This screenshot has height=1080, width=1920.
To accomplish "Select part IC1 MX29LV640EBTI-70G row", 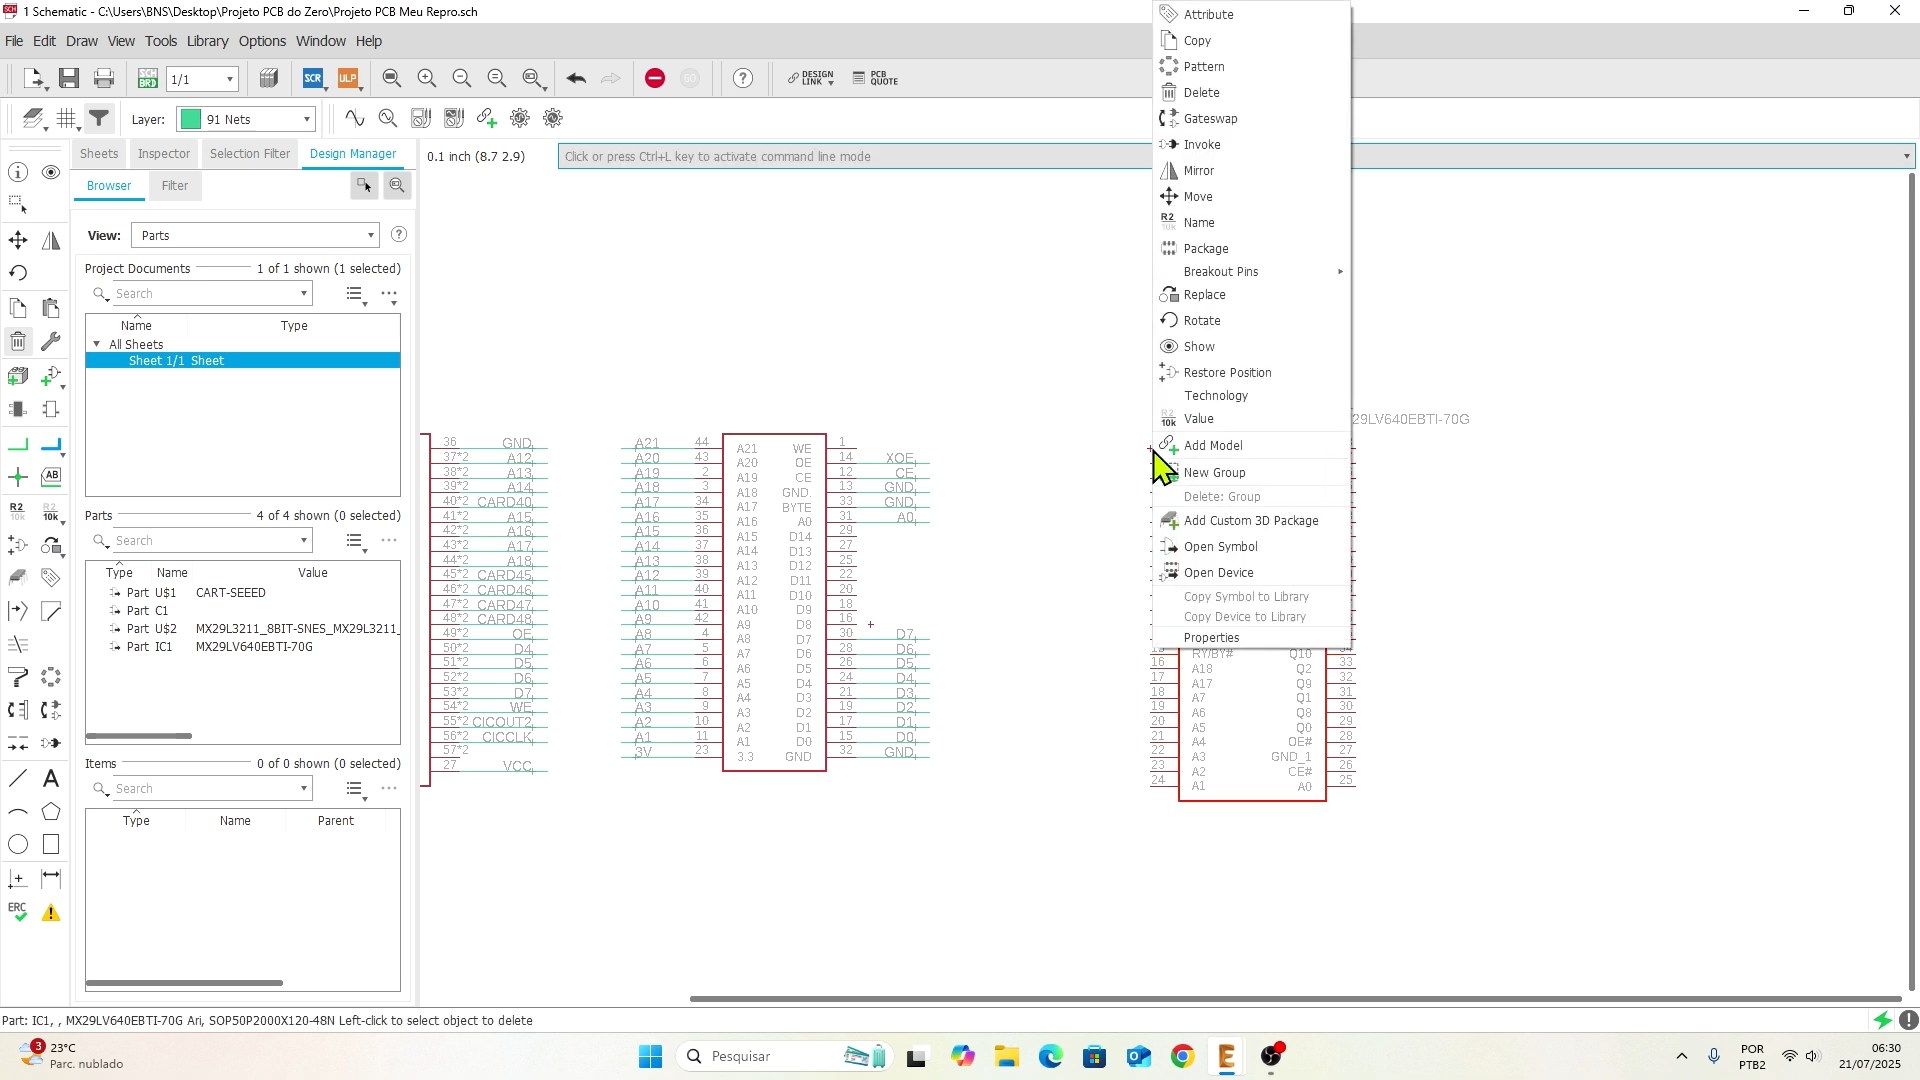I will coord(243,647).
